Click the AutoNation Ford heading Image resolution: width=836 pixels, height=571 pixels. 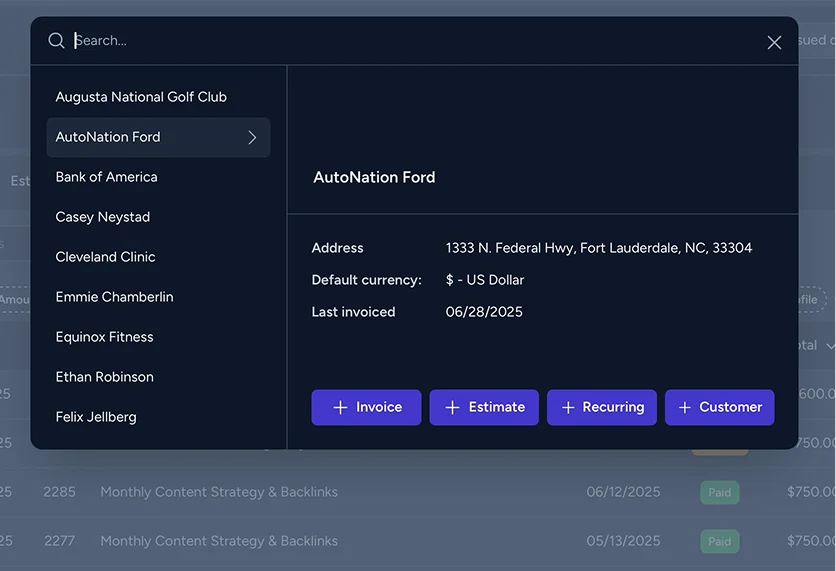pos(374,178)
